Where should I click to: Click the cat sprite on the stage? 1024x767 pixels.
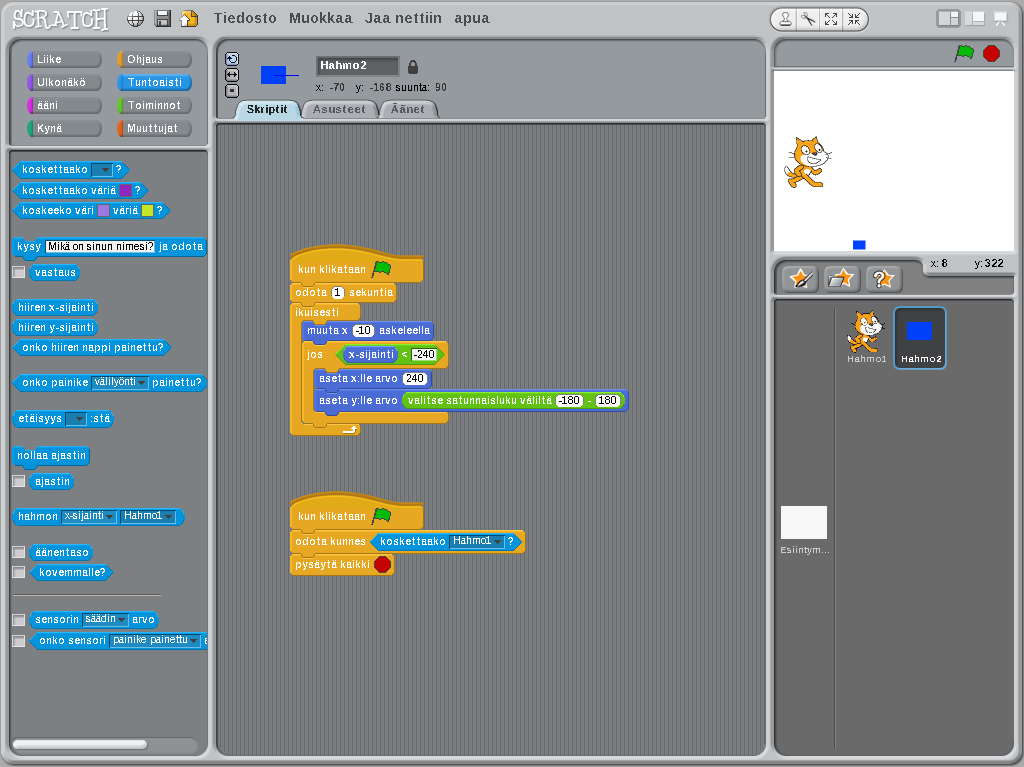tap(807, 162)
